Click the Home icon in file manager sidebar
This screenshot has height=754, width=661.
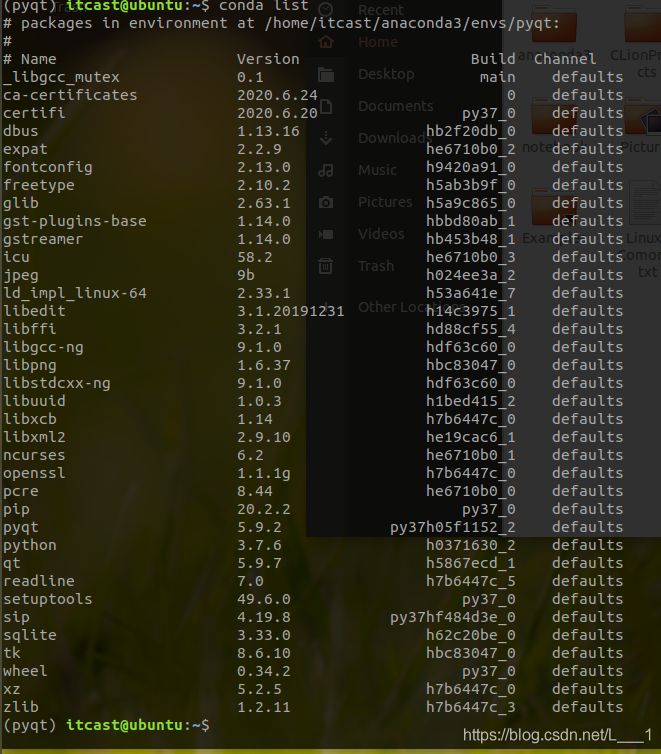(326, 42)
